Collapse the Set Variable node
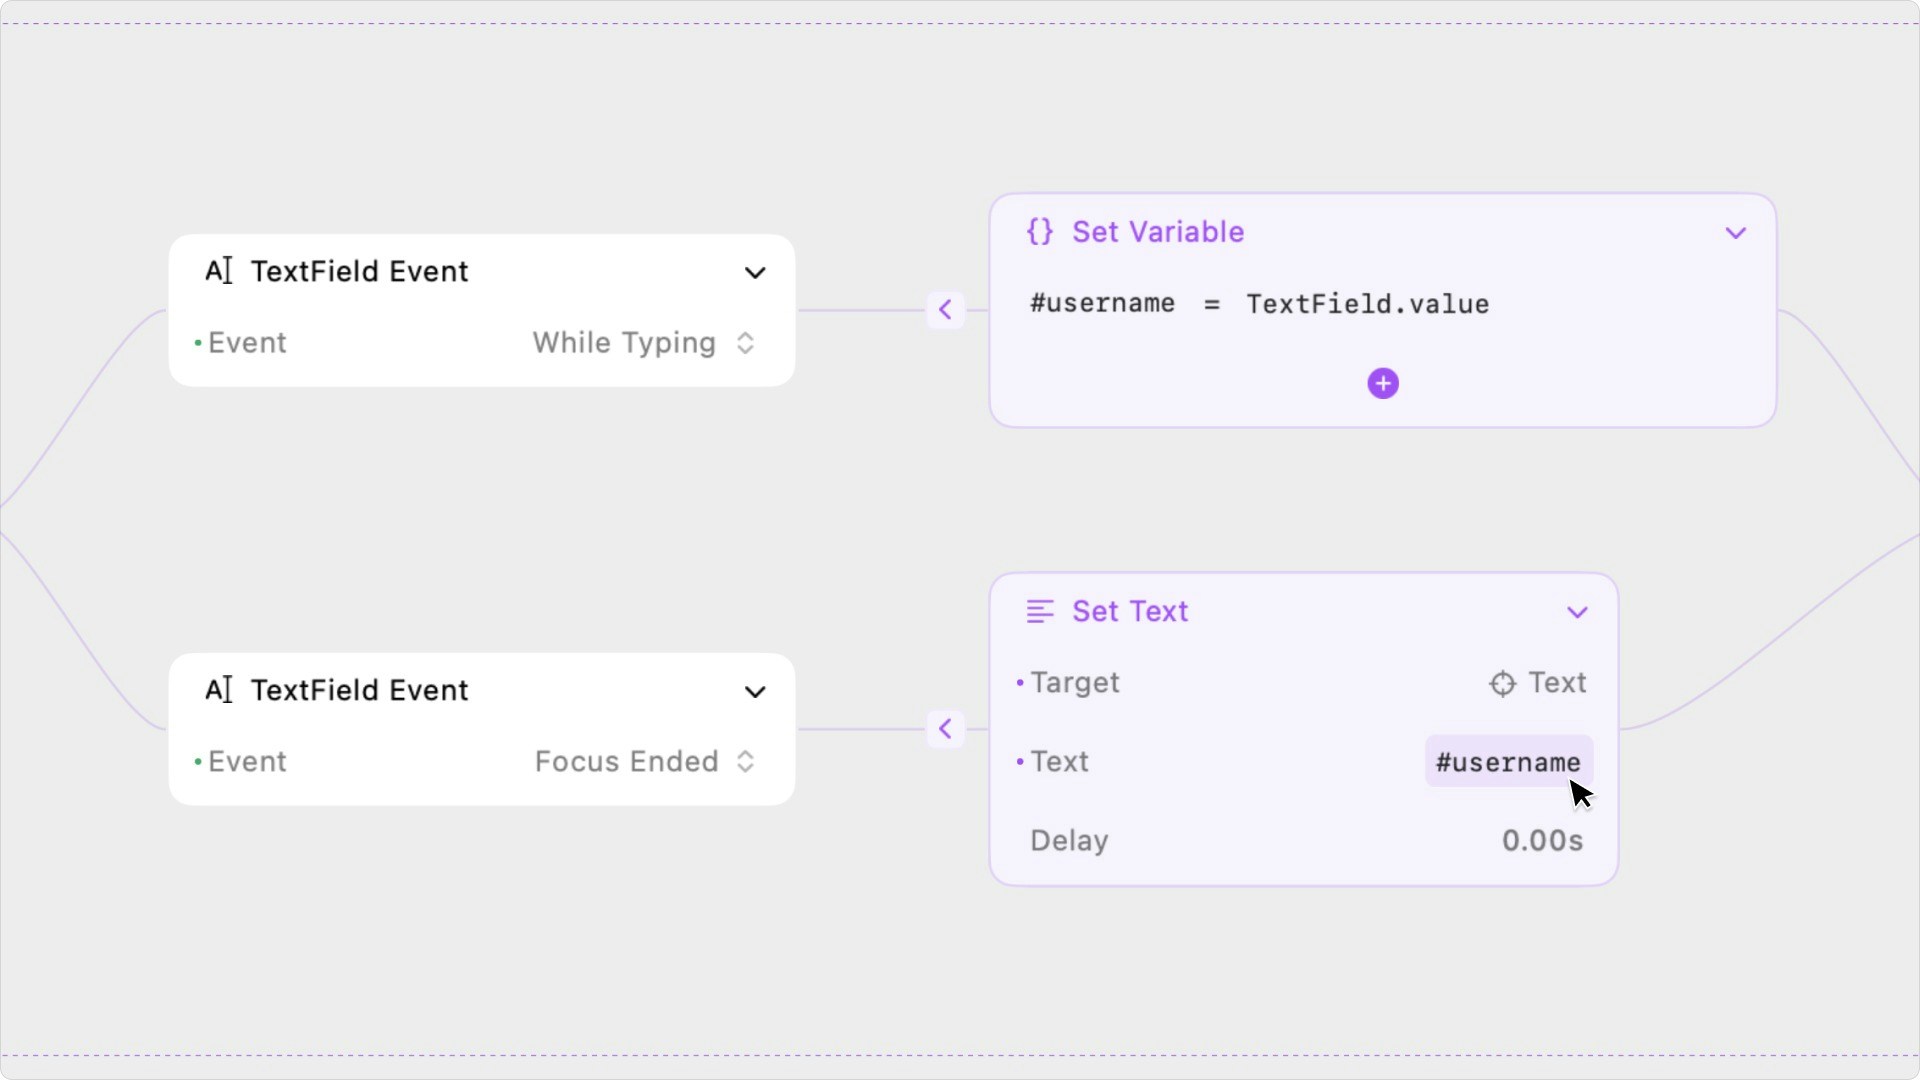 coord(1736,233)
